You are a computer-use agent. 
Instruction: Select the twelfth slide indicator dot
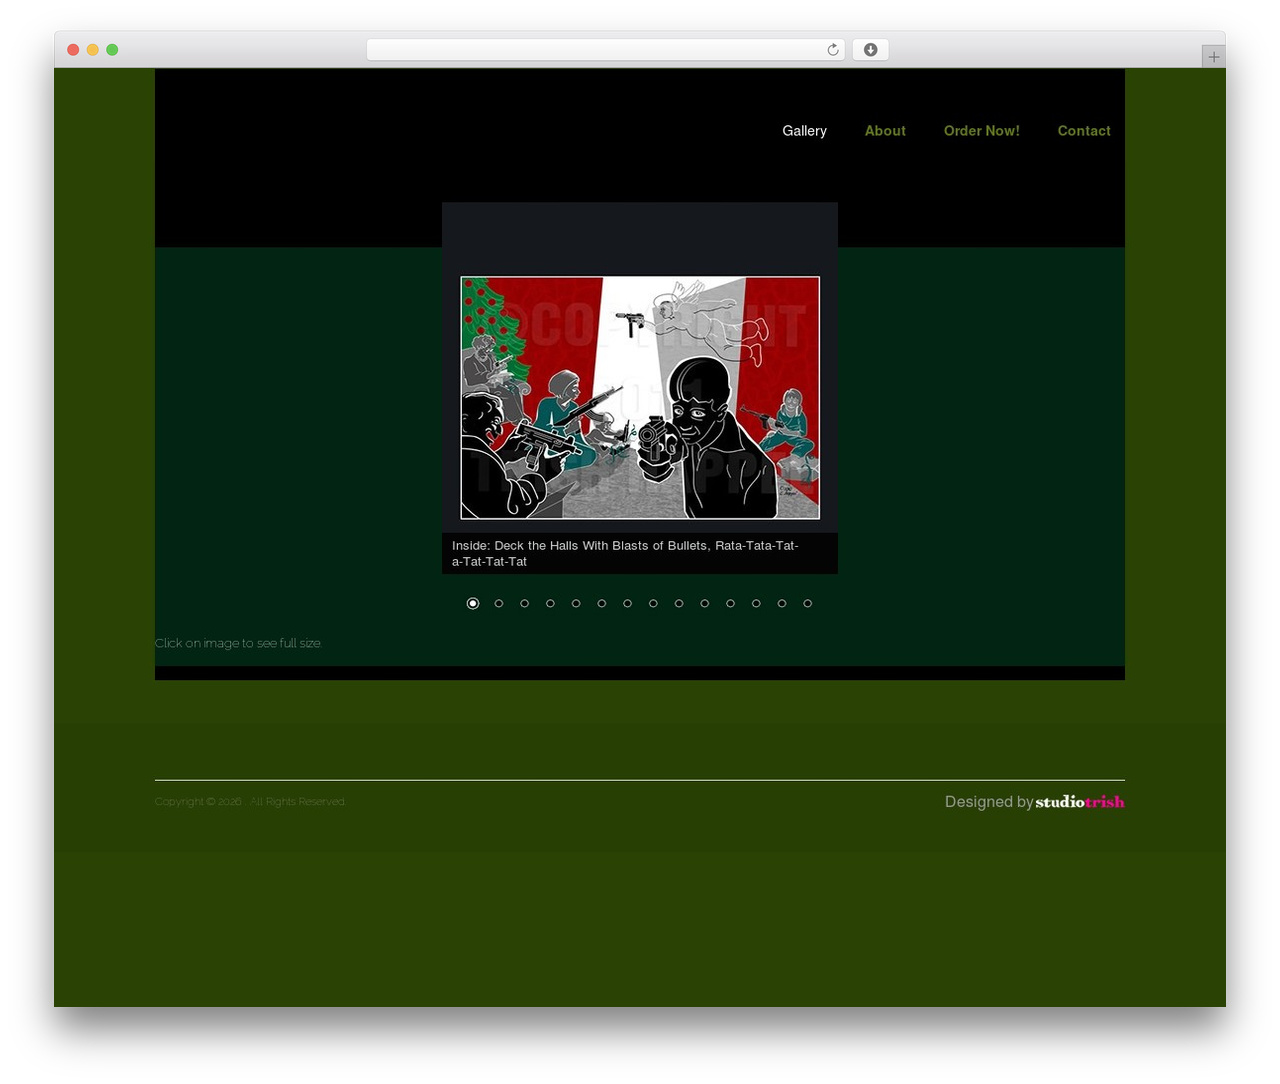[x=756, y=603]
